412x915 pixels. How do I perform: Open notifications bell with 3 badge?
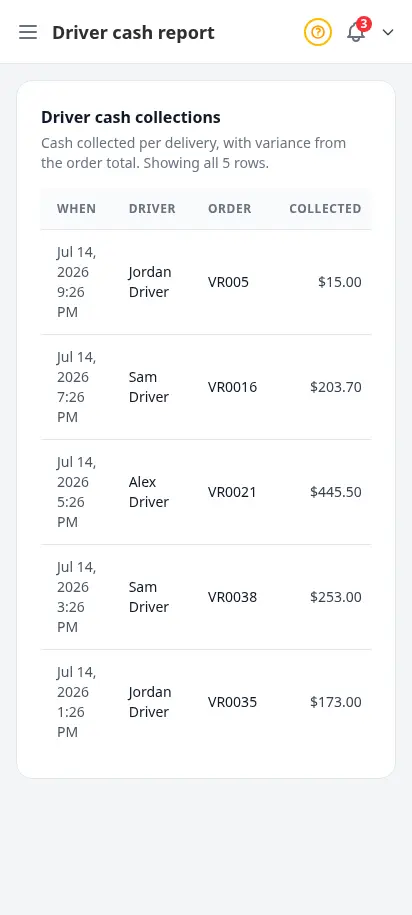click(357, 32)
